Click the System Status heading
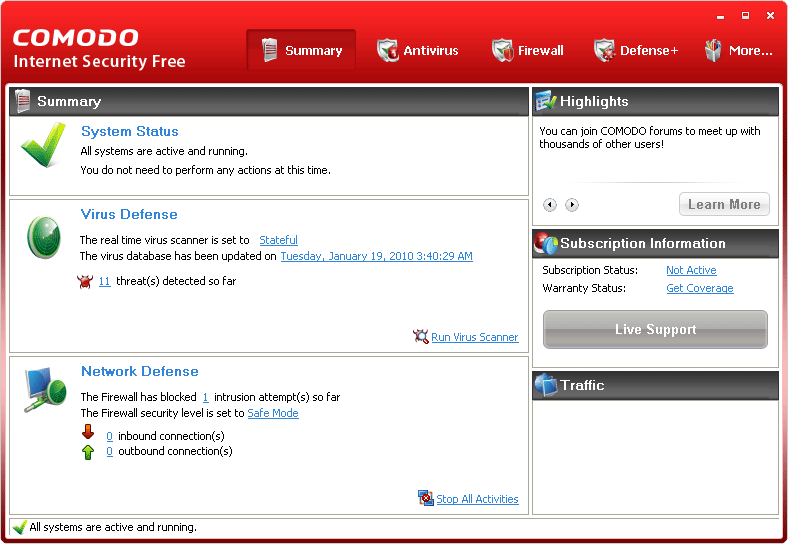The height and width of the screenshot is (544, 788). point(130,131)
